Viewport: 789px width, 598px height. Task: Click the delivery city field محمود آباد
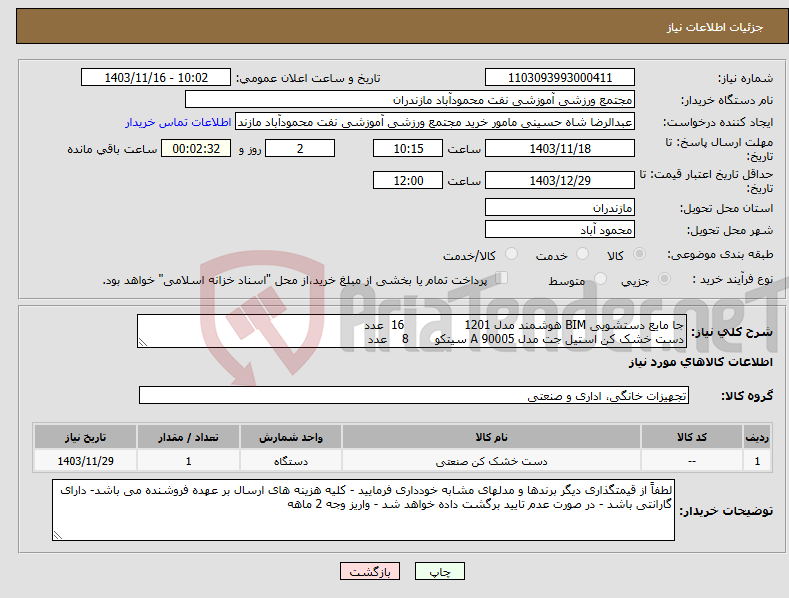click(x=560, y=230)
